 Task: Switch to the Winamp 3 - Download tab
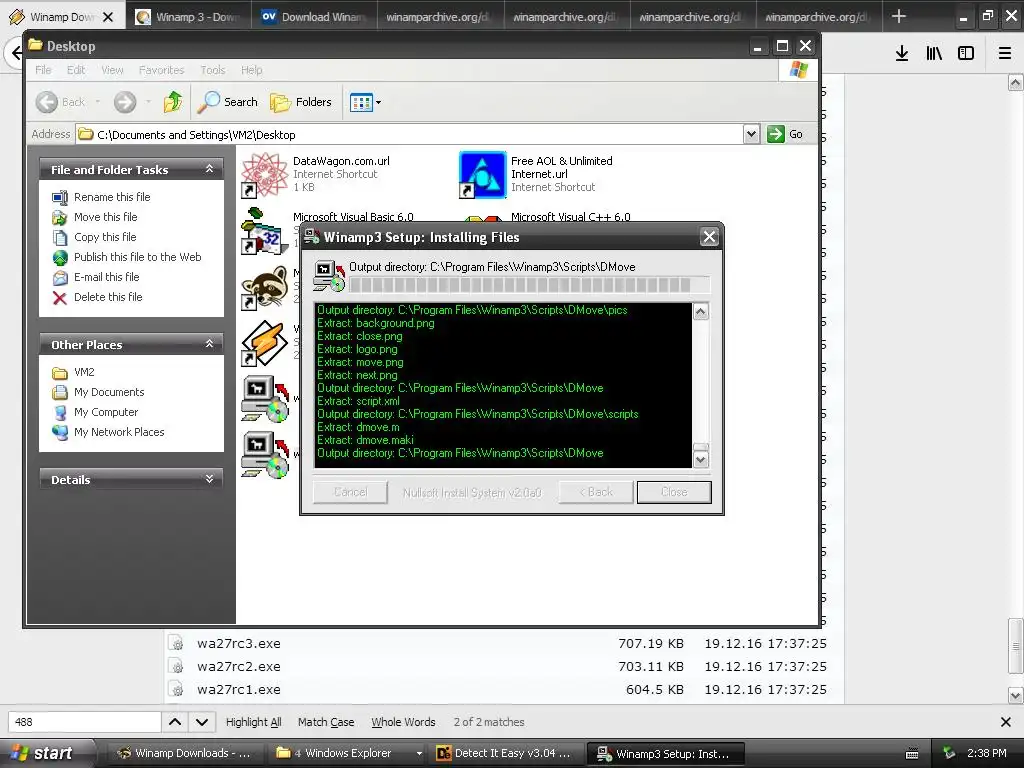(189, 17)
